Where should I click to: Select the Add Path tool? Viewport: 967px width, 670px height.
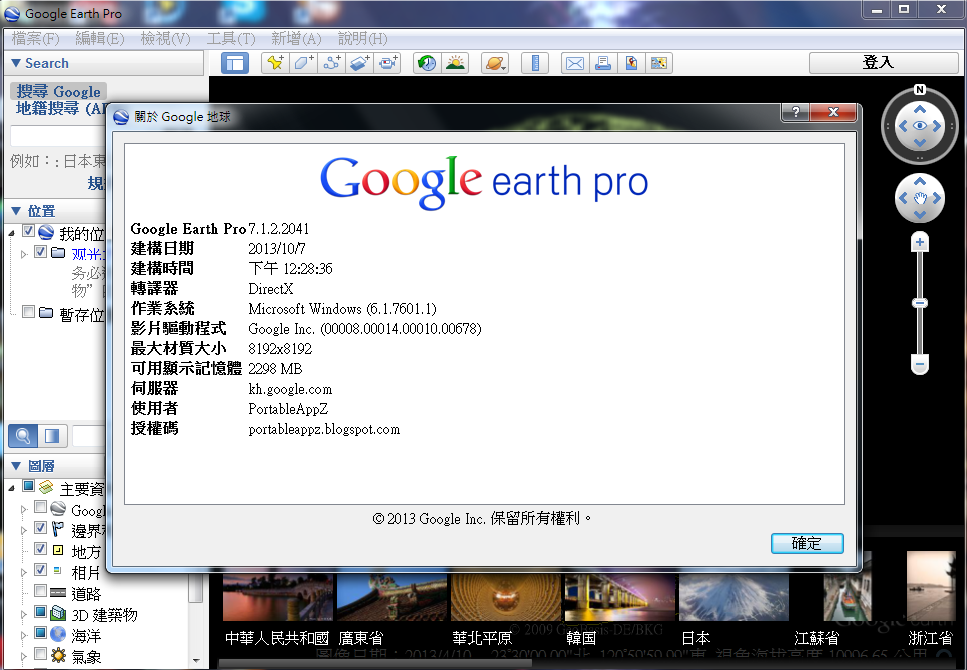click(x=332, y=63)
